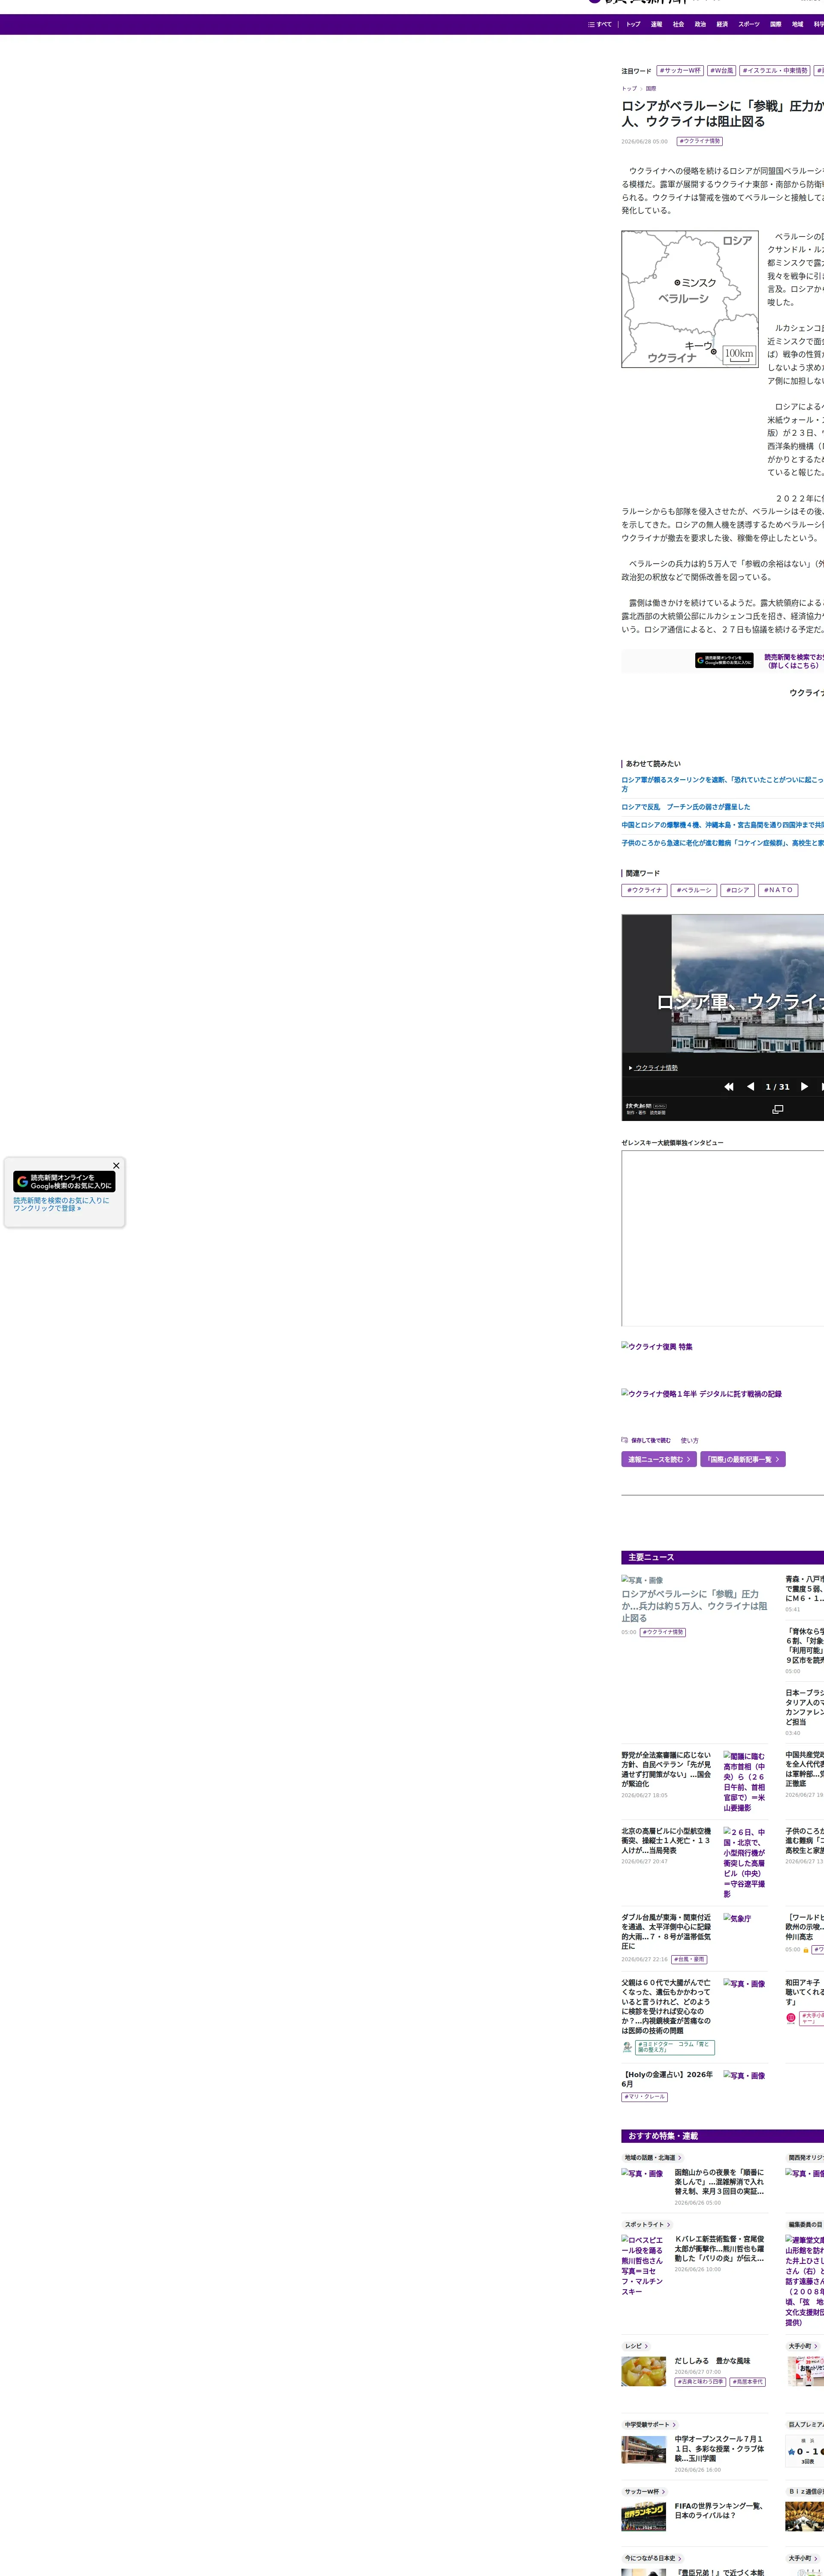Enlarge the Belarus-Ukraine map image
Viewport: 824px width, 2576px height.
[x=690, y=299]
